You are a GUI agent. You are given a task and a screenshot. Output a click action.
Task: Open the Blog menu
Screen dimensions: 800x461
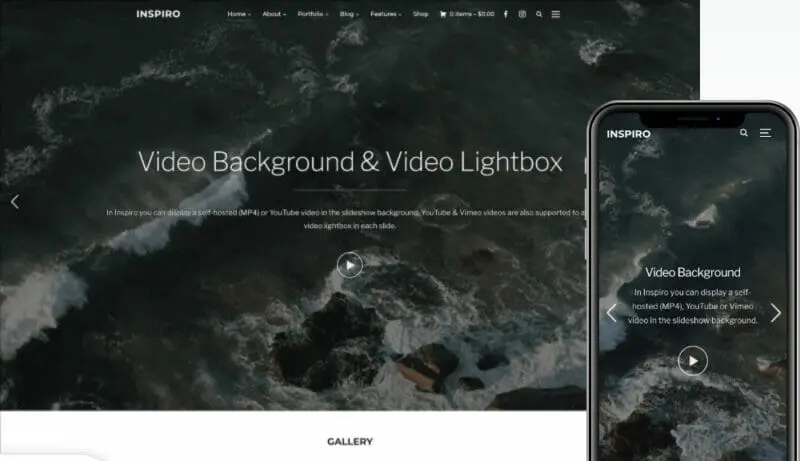[348, 14]
